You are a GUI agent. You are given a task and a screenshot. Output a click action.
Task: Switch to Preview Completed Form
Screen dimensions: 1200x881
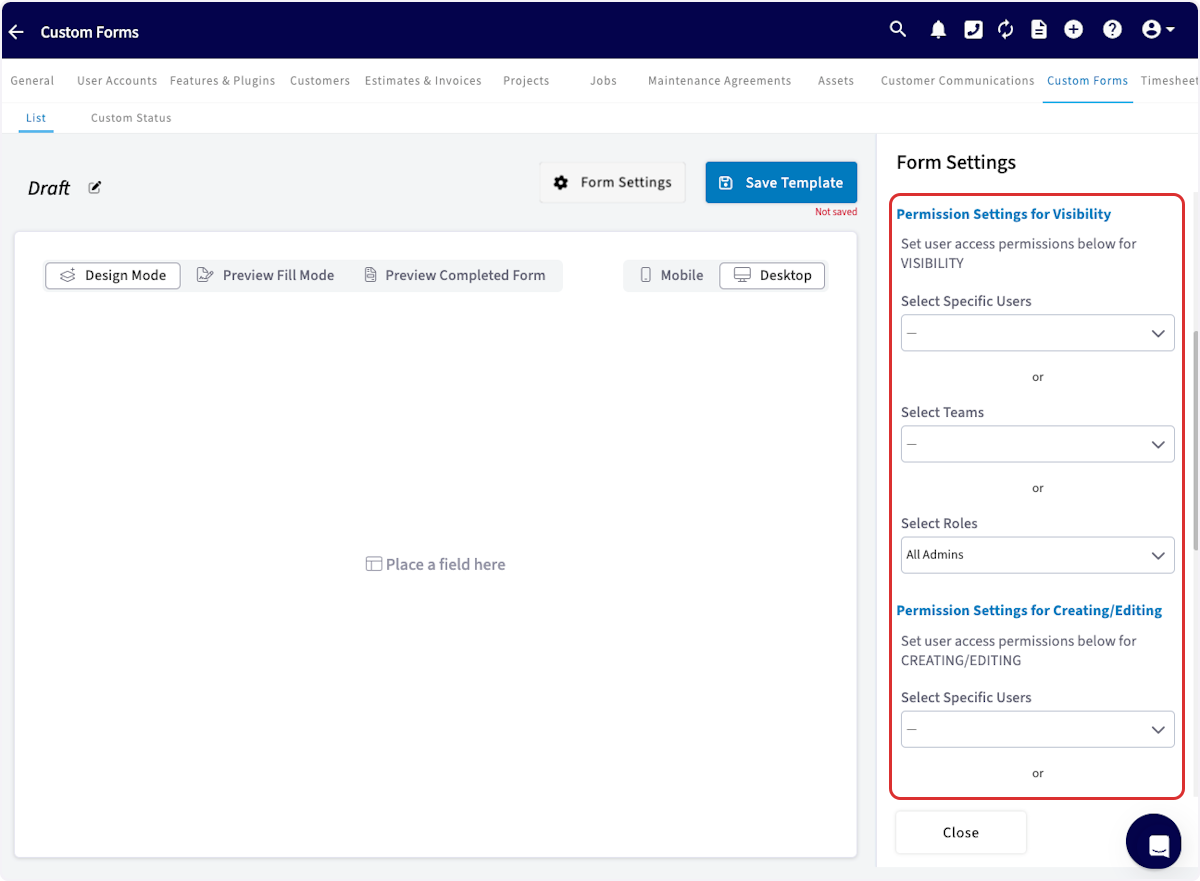click(455, 275)
